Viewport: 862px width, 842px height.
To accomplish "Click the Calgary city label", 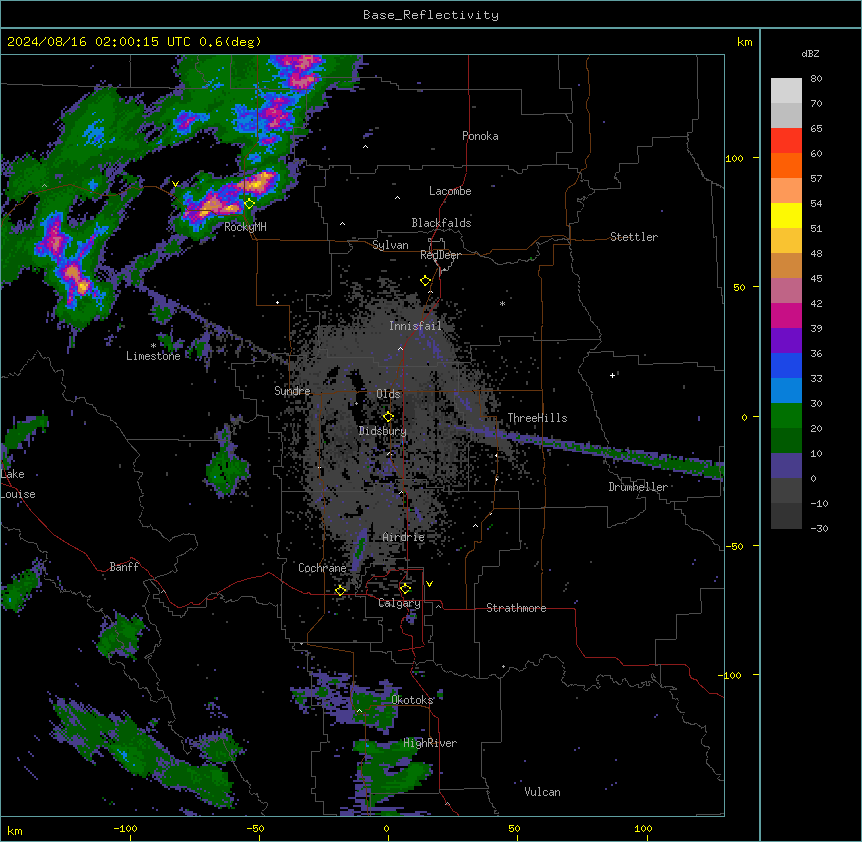I will pyautogui.click(x=399, y=603).
